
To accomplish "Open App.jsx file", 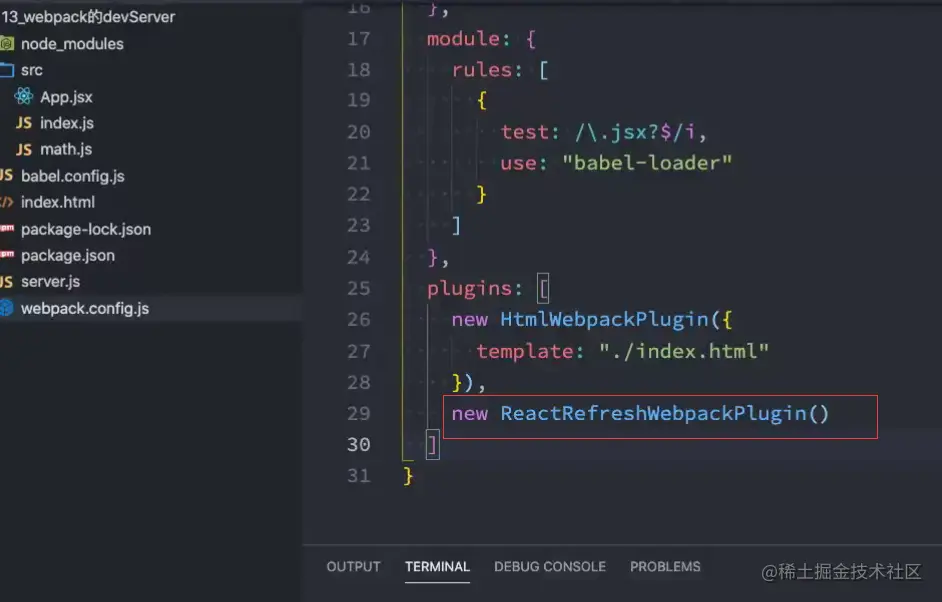I will pyautogui.click(x=66, y=97).
